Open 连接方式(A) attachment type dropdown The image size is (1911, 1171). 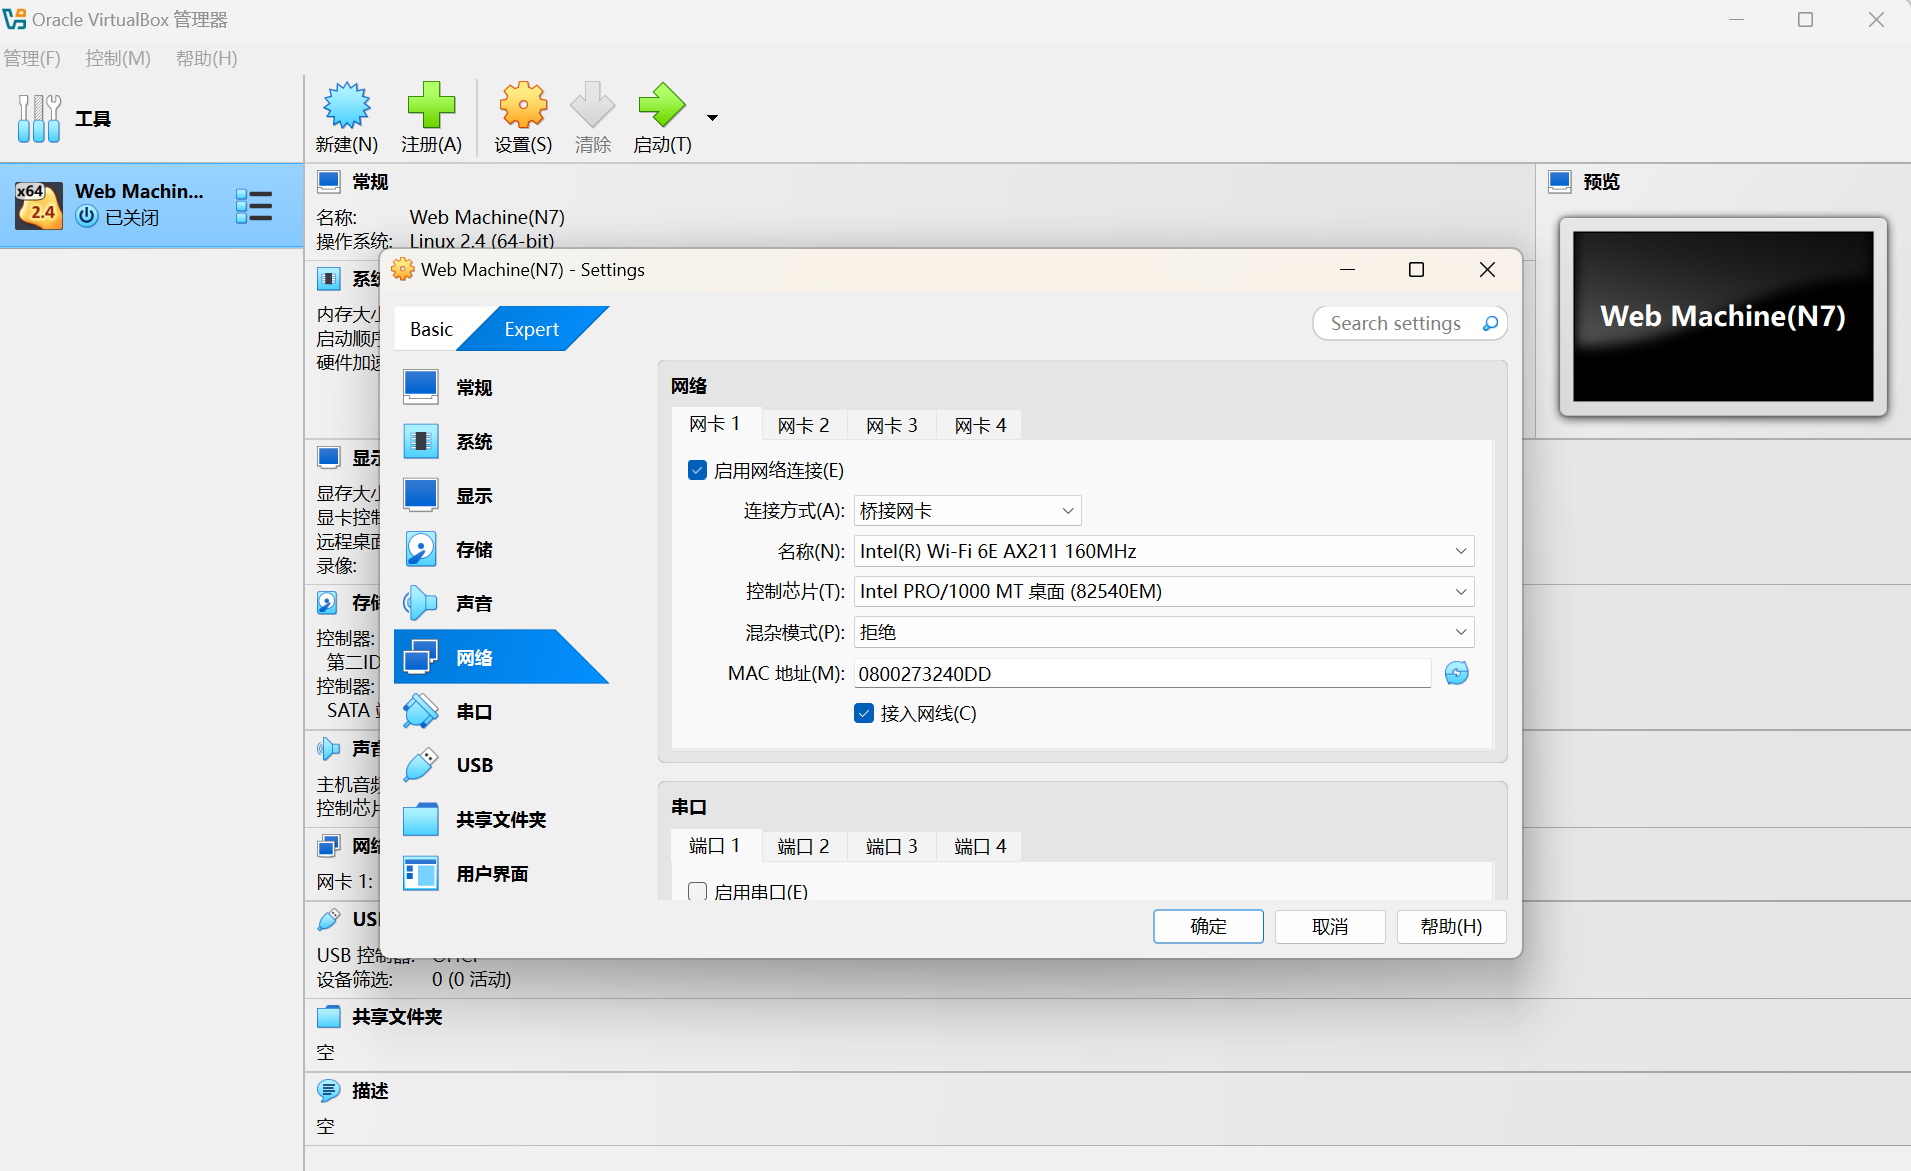(x=967, y=511)
